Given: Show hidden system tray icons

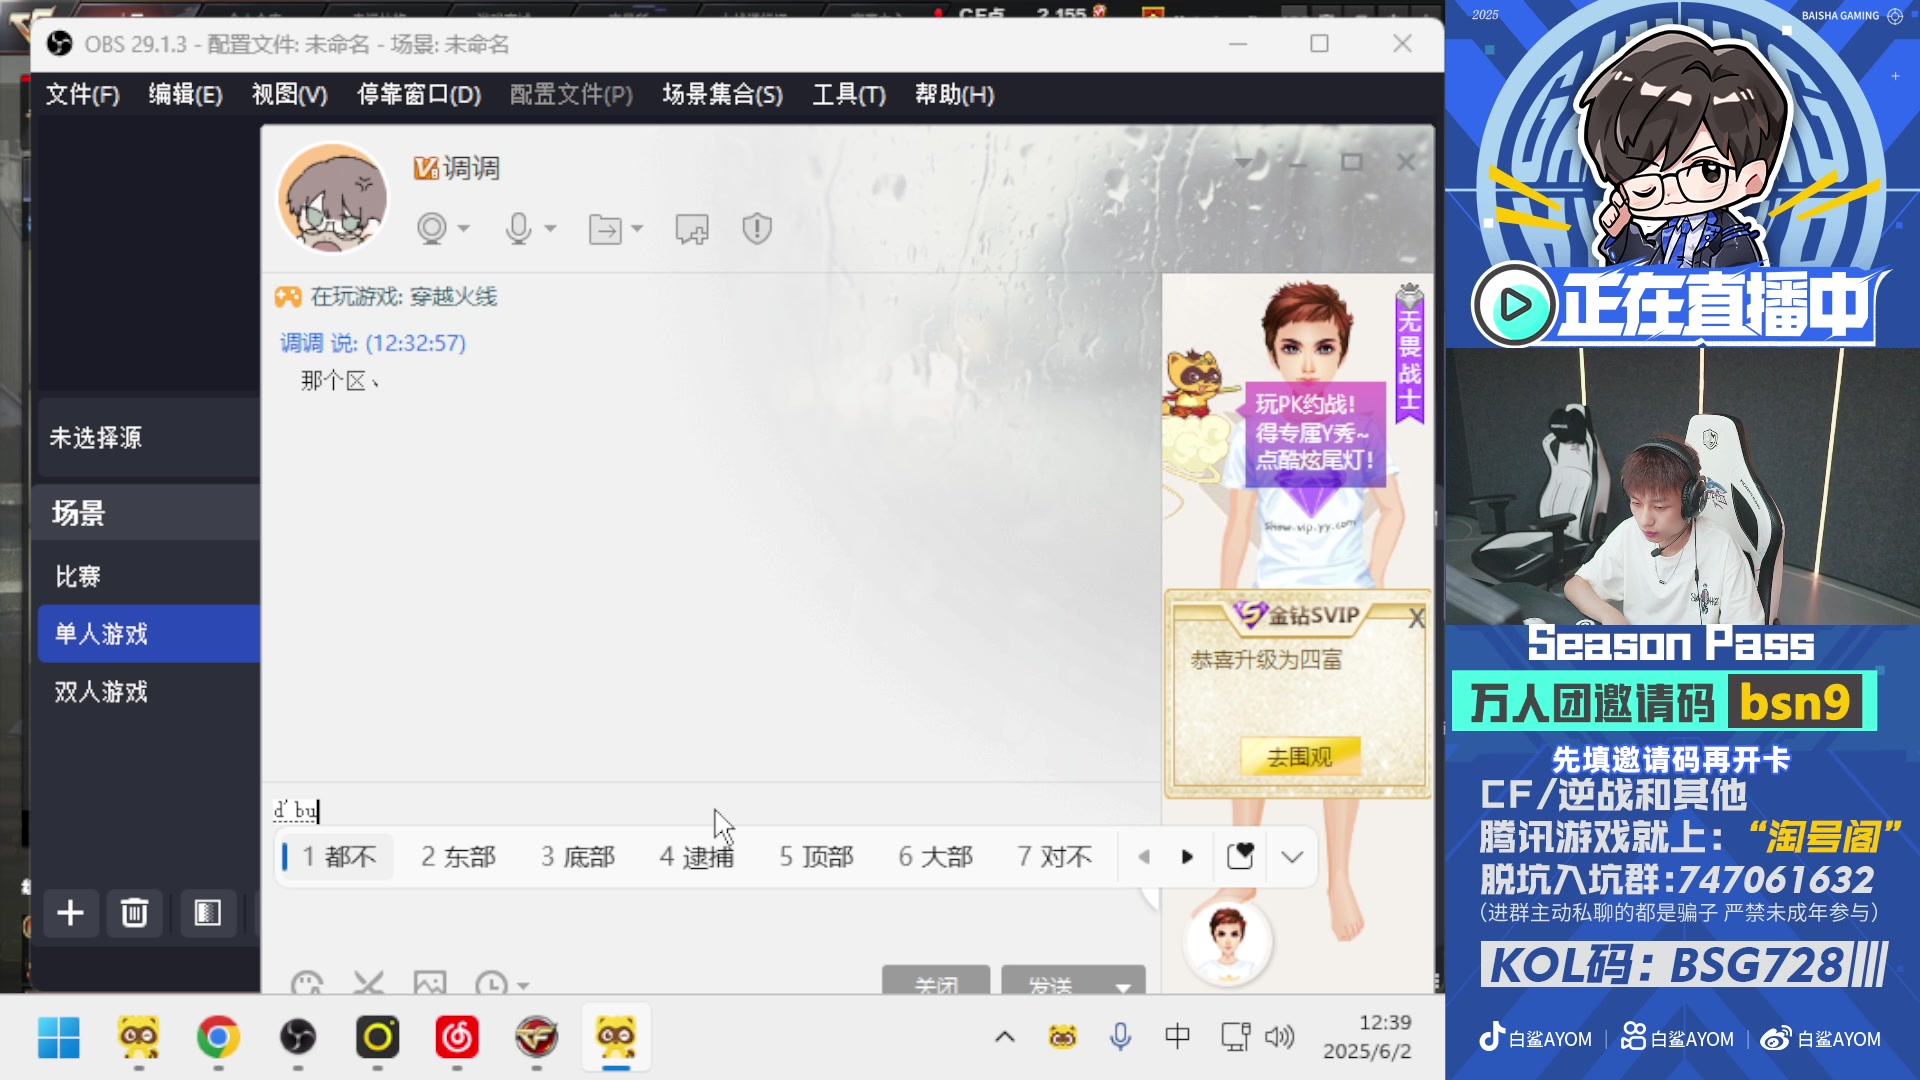Looking at the screenshot, I should coord(1005,1037).
